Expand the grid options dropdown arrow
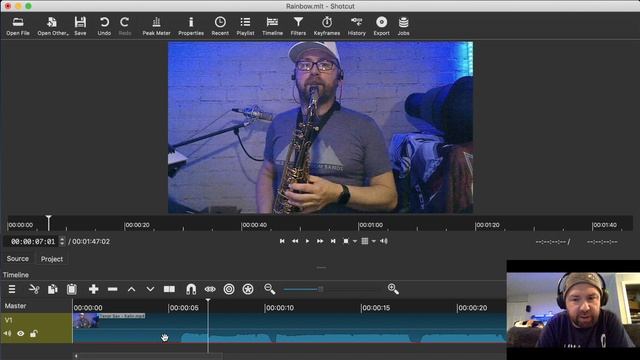 pos(373,241)
